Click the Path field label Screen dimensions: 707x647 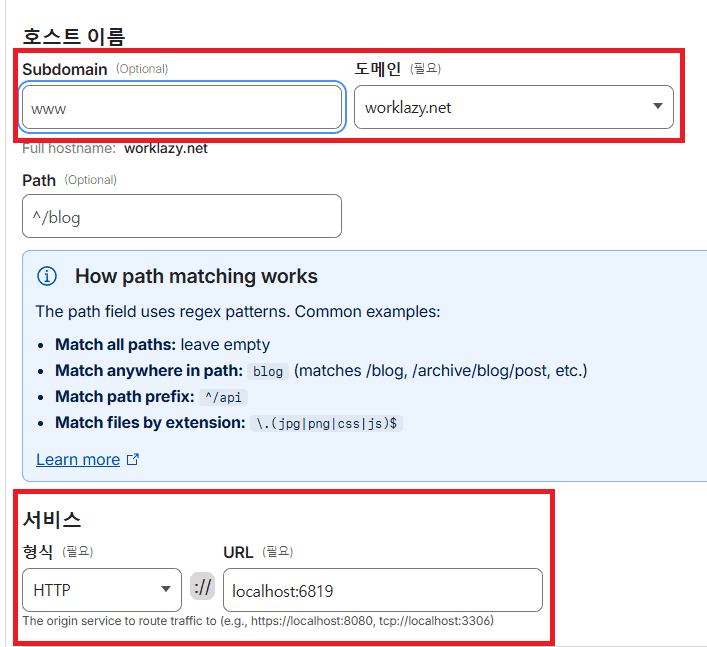(x=39, y=180)
